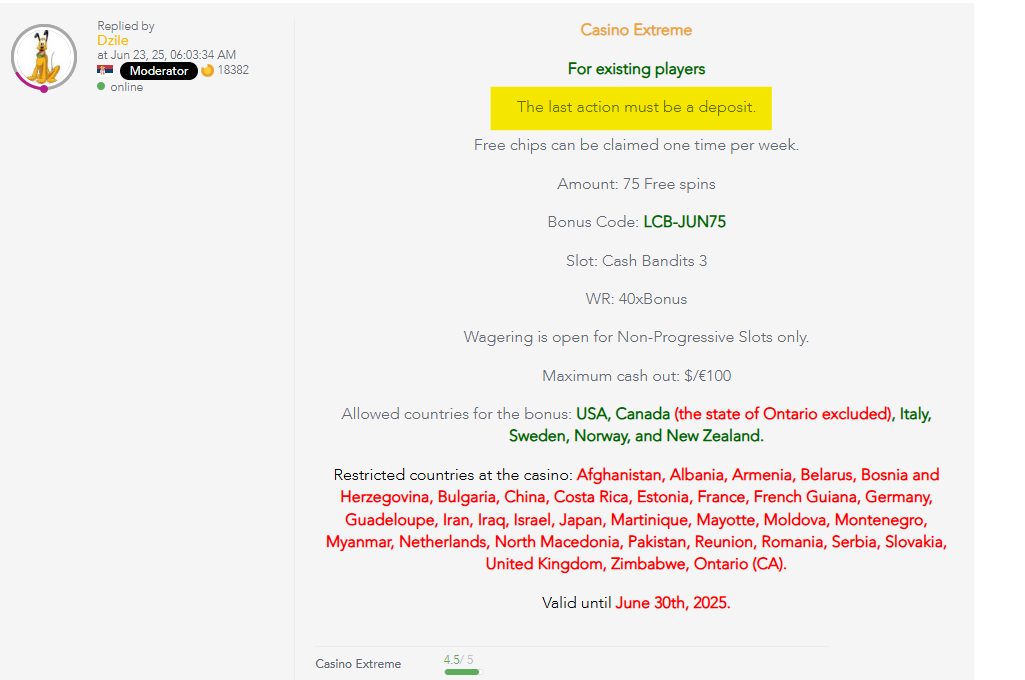Click the 'Replied by' label
Image resolution: width=1025 pixels, height=680 pixels.
click(126, 26)
